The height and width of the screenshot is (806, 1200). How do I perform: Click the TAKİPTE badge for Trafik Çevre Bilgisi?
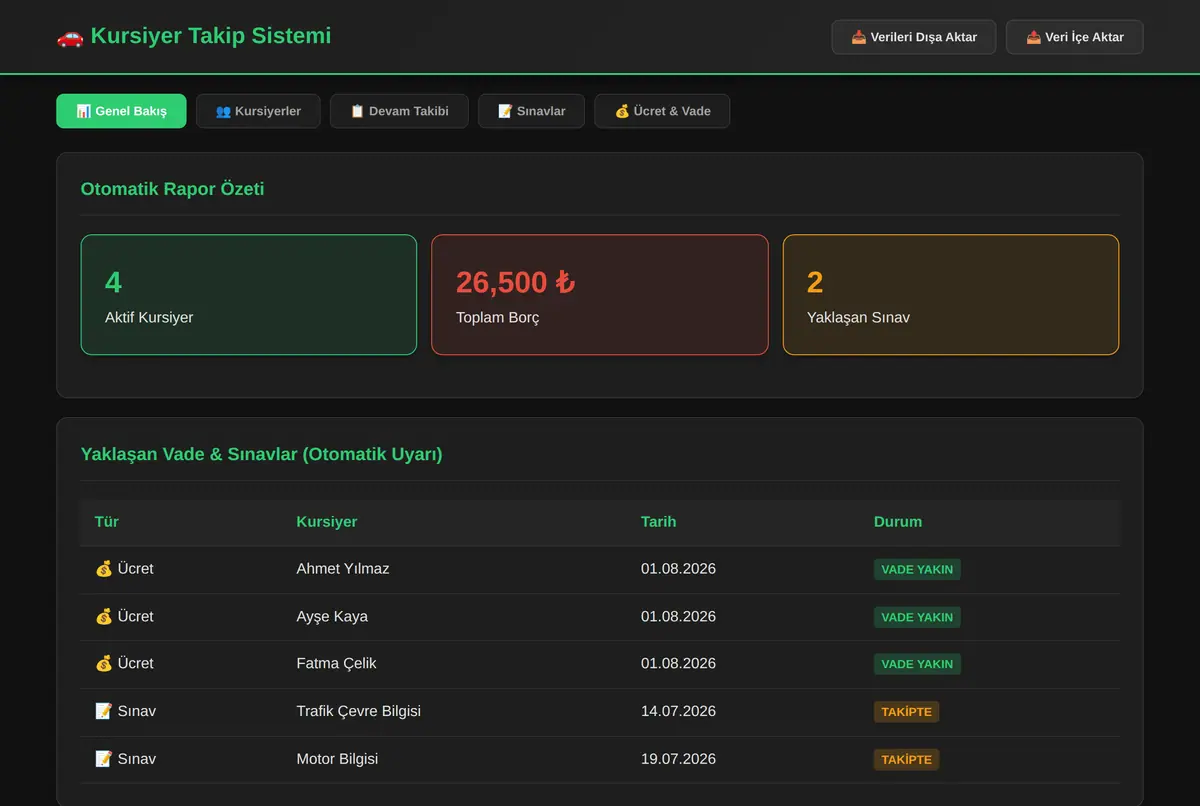(906, 712)
